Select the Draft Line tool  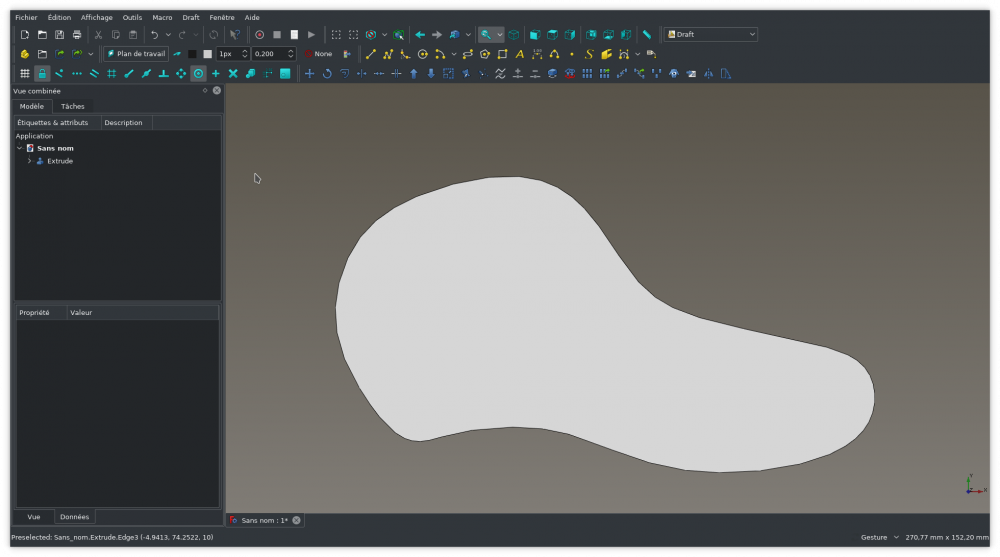(371, 54)
